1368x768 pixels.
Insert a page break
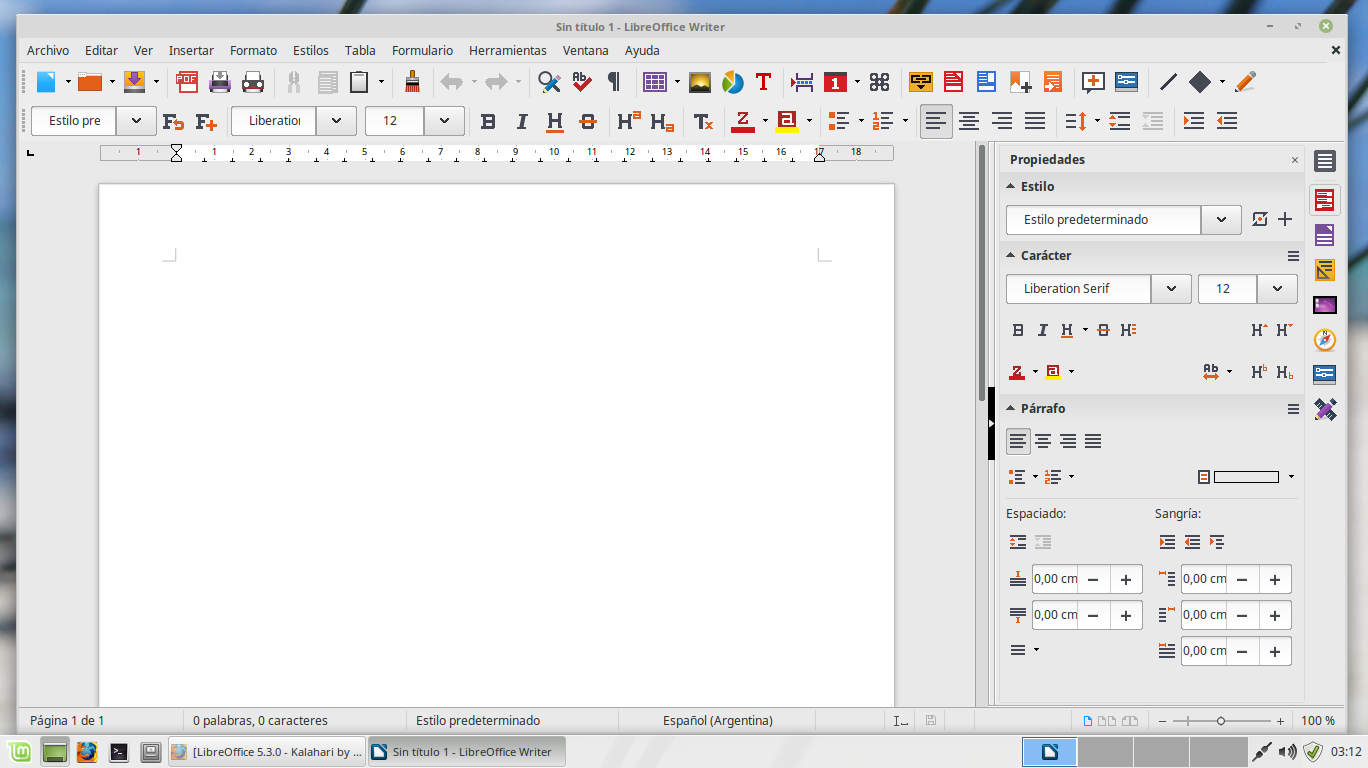click(x=801, y=82)
